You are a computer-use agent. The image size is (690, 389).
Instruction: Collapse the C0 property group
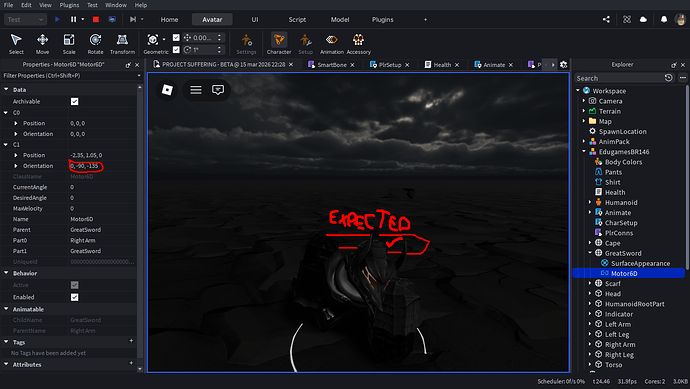point(6,113)
